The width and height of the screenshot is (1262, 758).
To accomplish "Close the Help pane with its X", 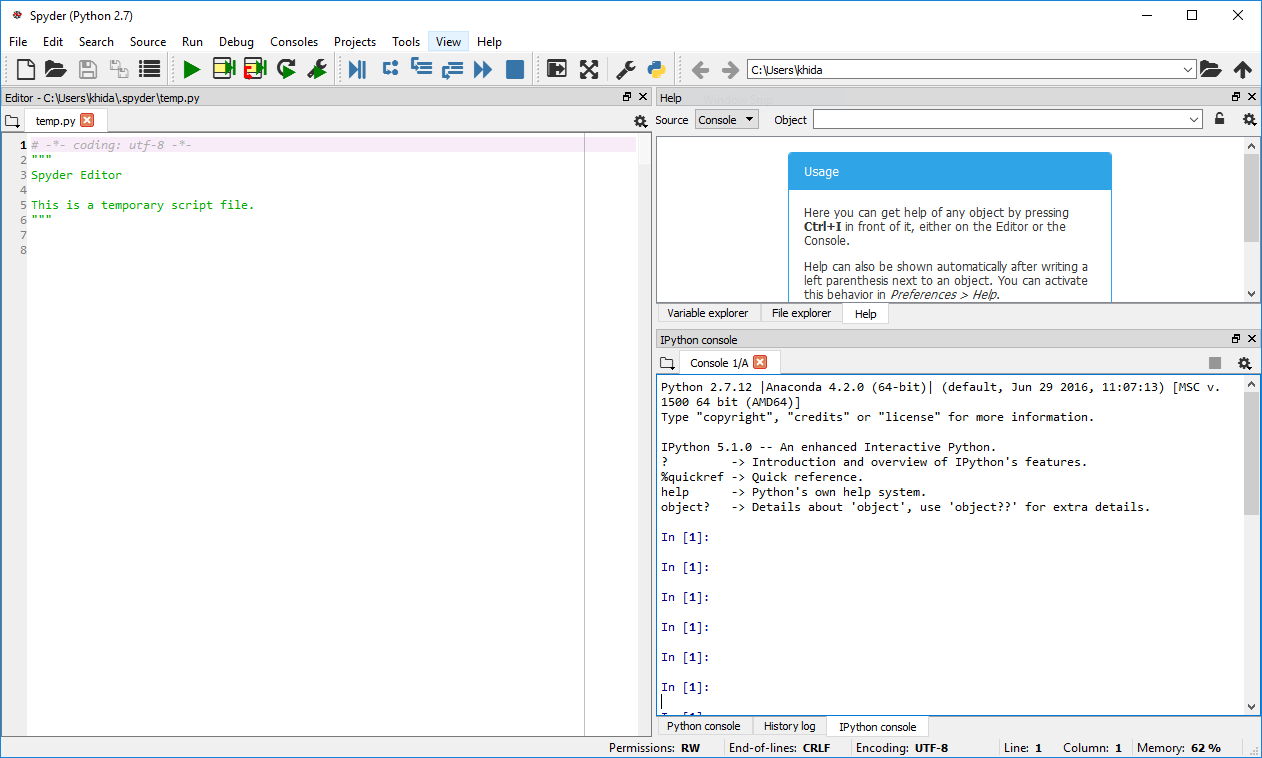I will click(1253, 97).
